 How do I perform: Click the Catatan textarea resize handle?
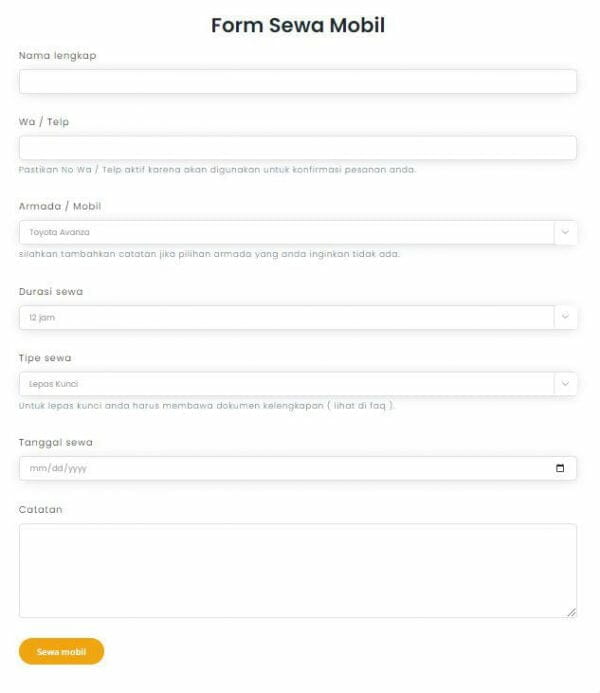571,612
